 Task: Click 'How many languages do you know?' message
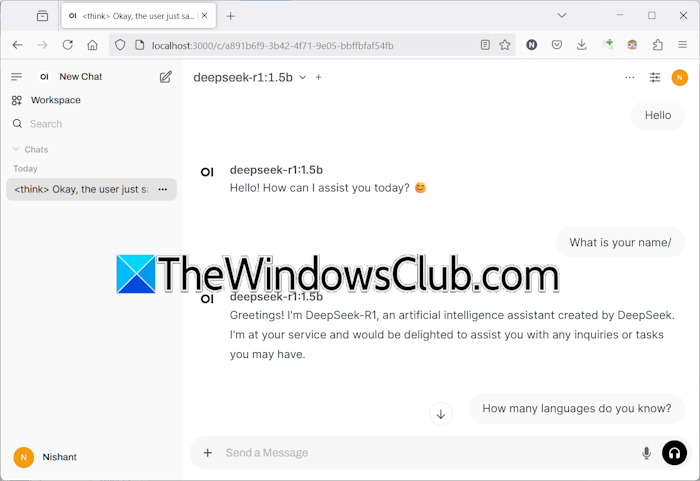click(x=576, y=408)
